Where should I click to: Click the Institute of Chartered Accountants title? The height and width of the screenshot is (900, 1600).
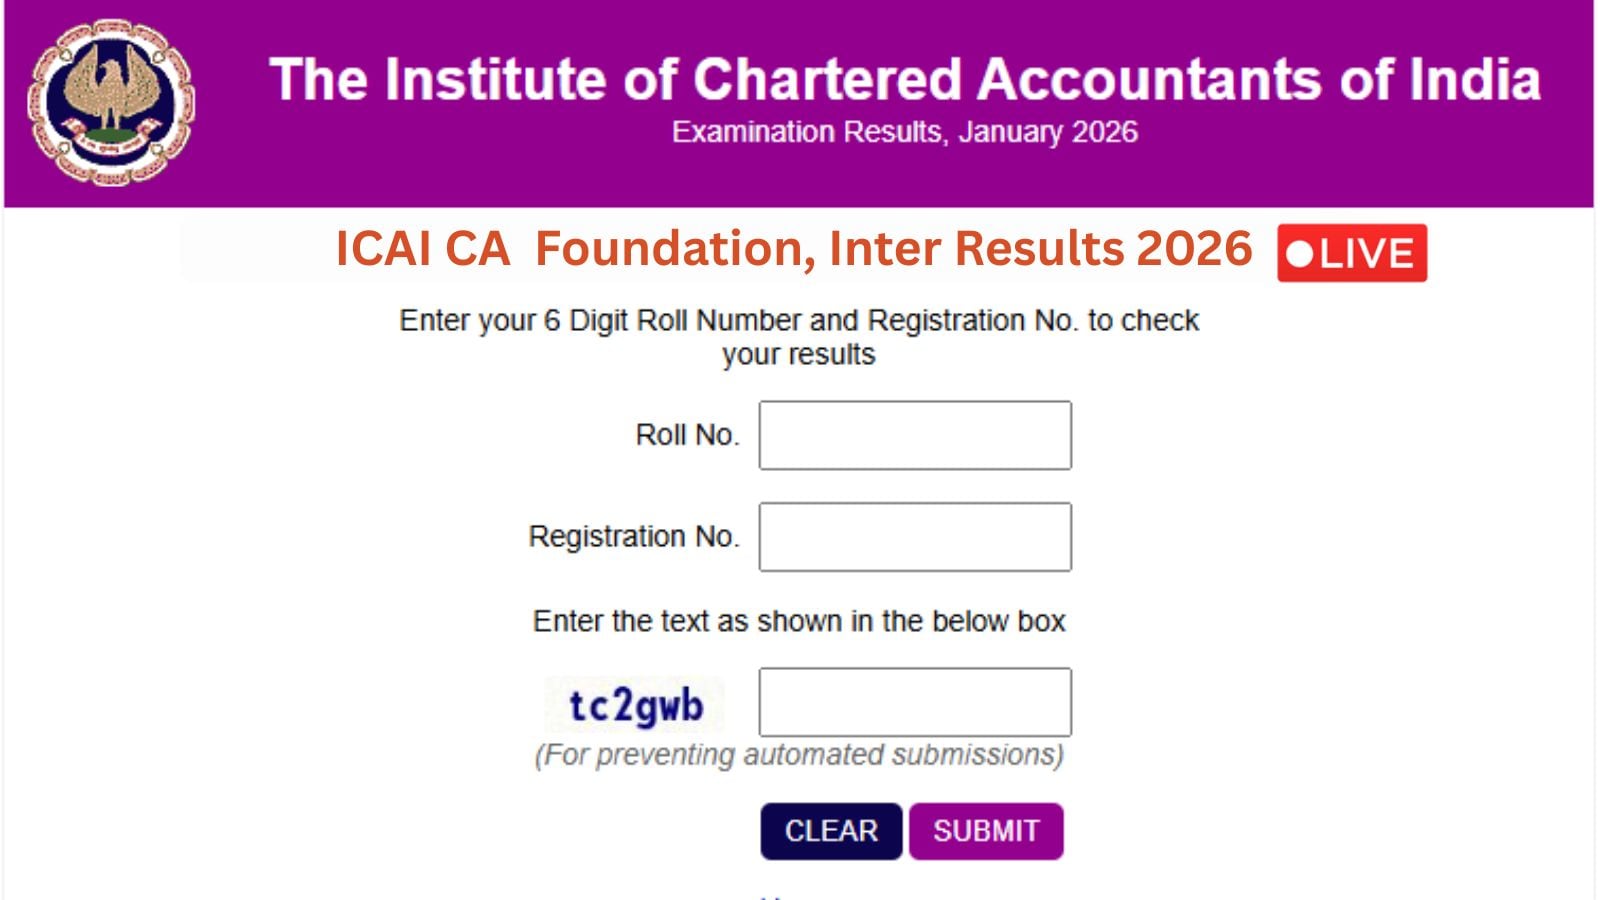(x=904, y=79)
